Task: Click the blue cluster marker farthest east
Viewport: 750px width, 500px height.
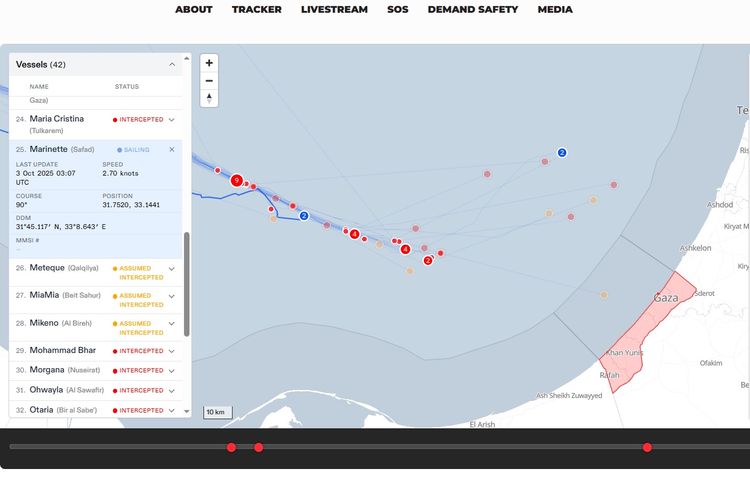Action: tap(562, 152)
